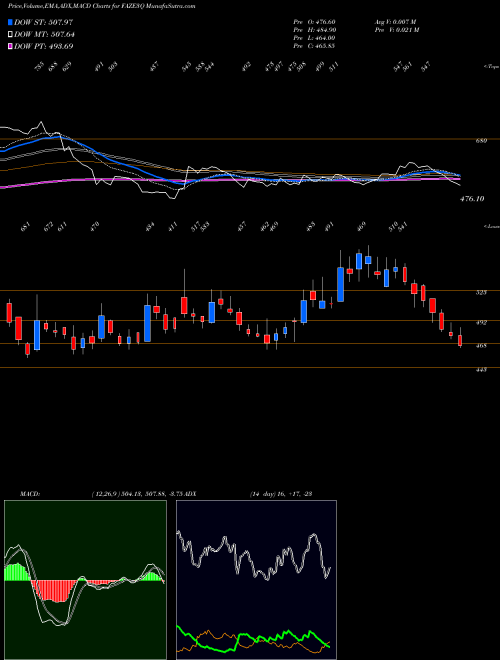This screenshot has height=660, width=500.
Task: Click the tallest blue candlestick near the peak
Action: click(340, 284)
